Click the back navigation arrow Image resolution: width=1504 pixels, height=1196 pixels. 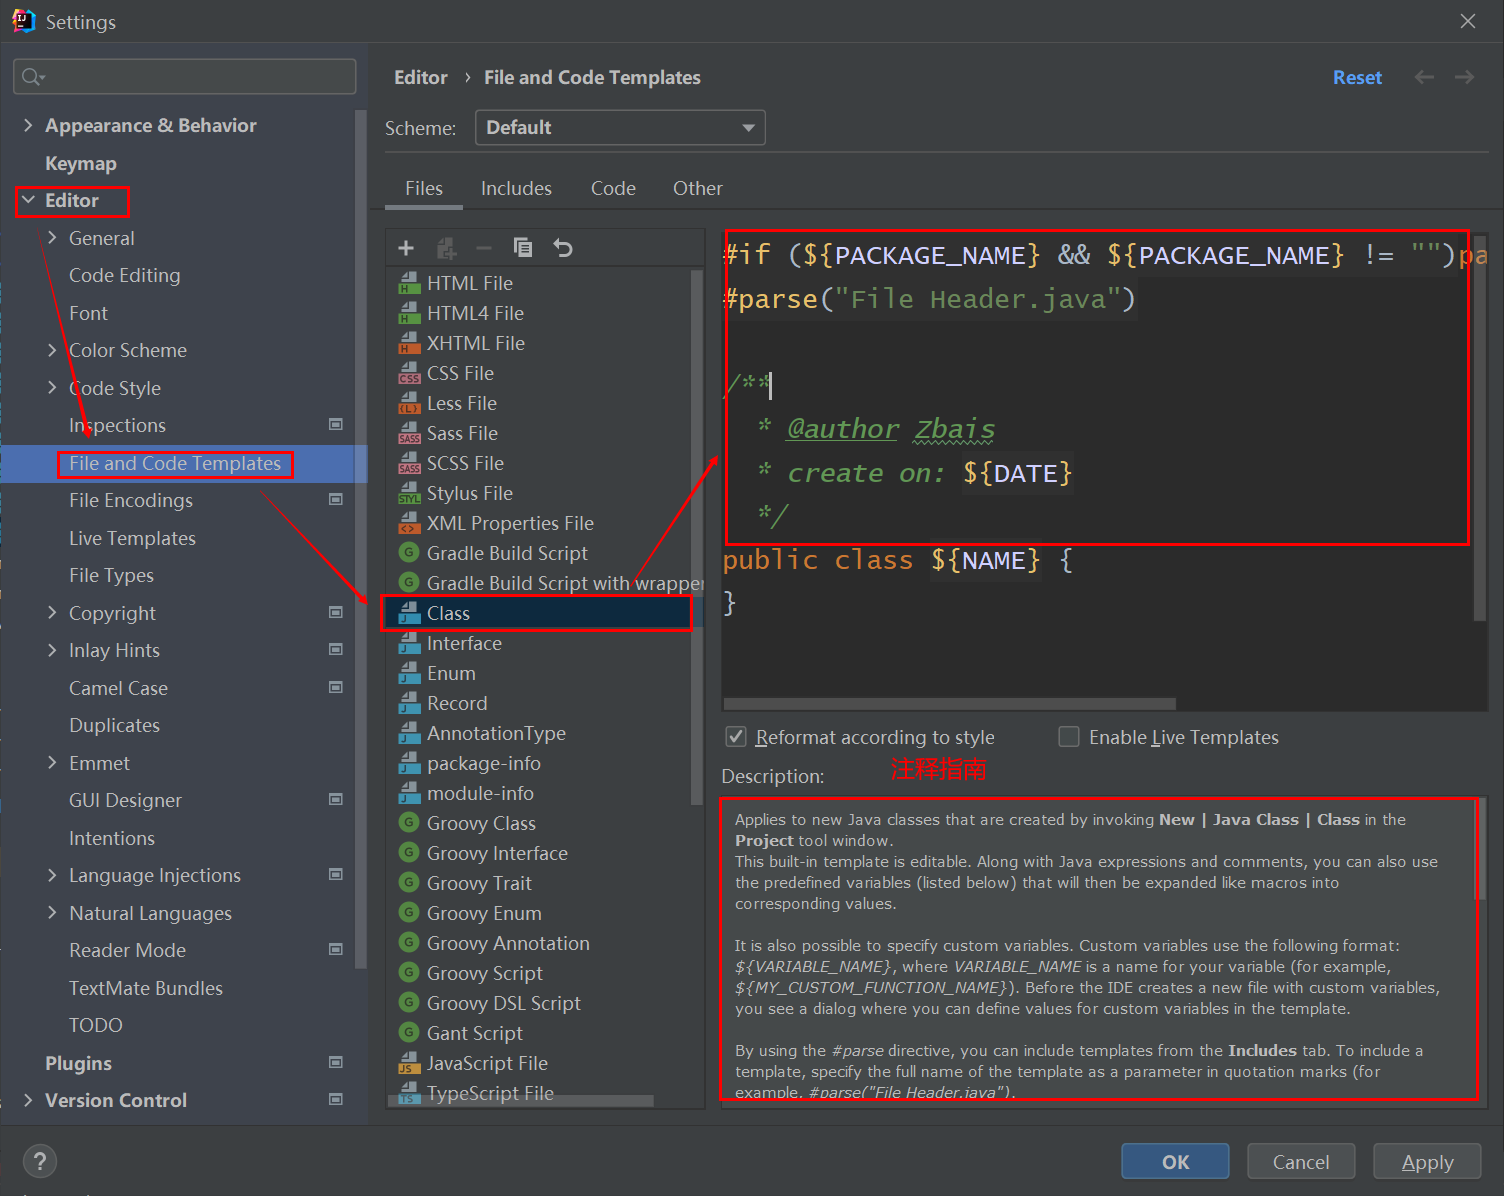pos(1424,77)
